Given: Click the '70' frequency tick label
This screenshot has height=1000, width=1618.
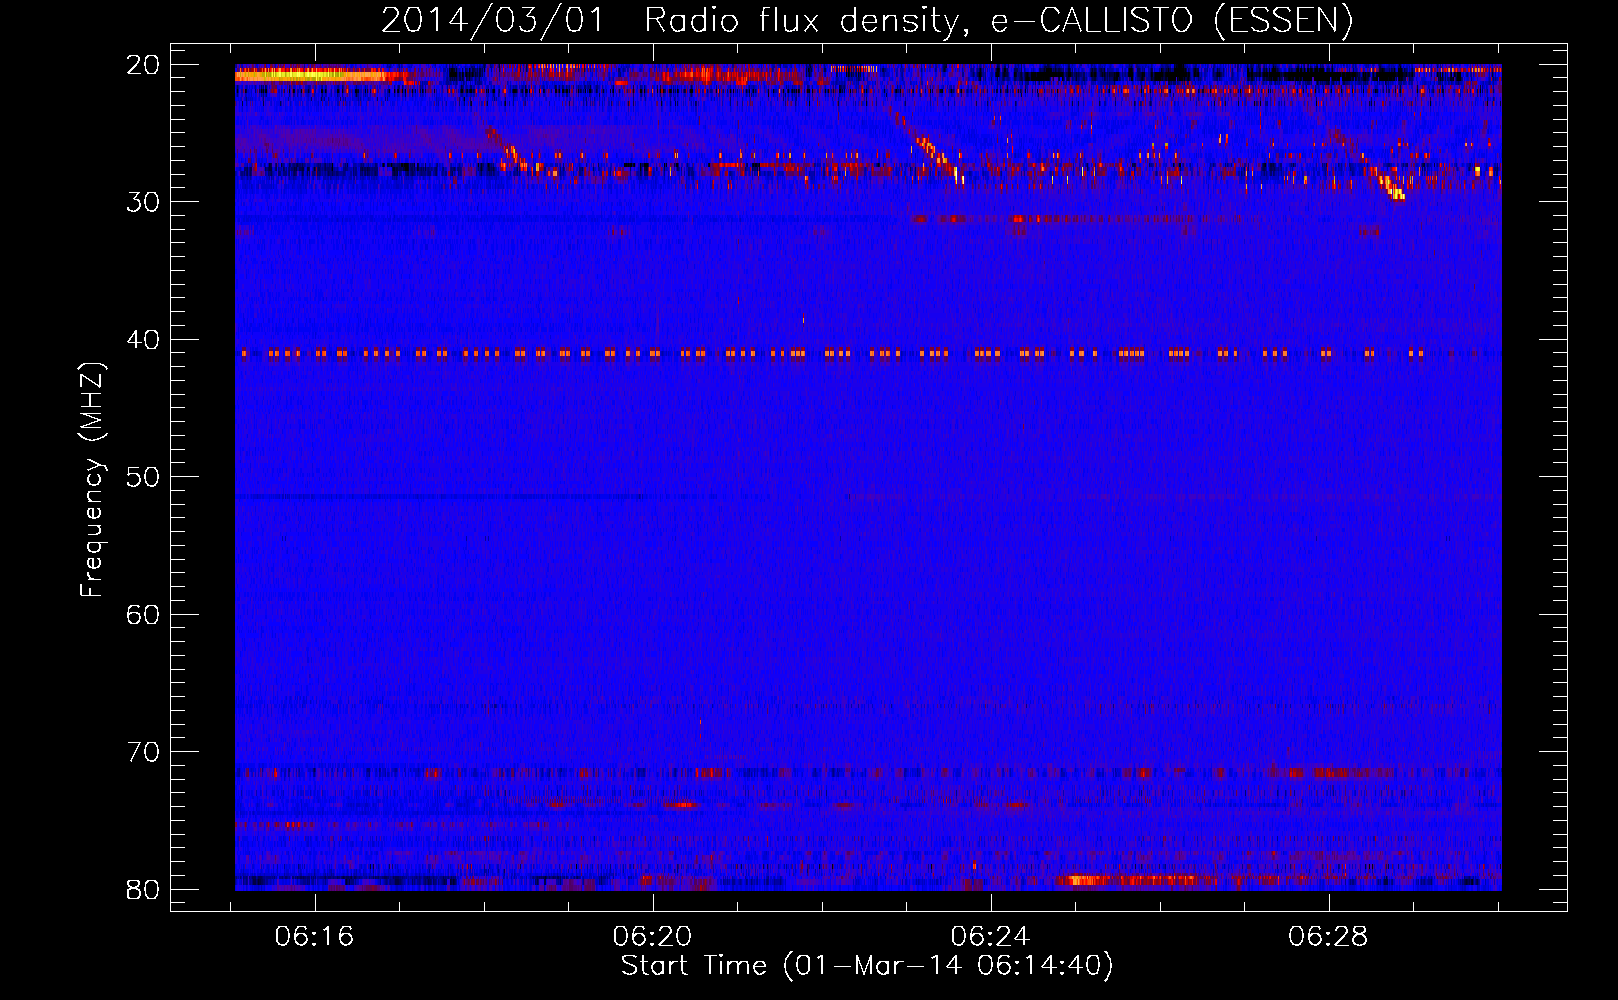Looking at the screenshot, I should 143,752.
